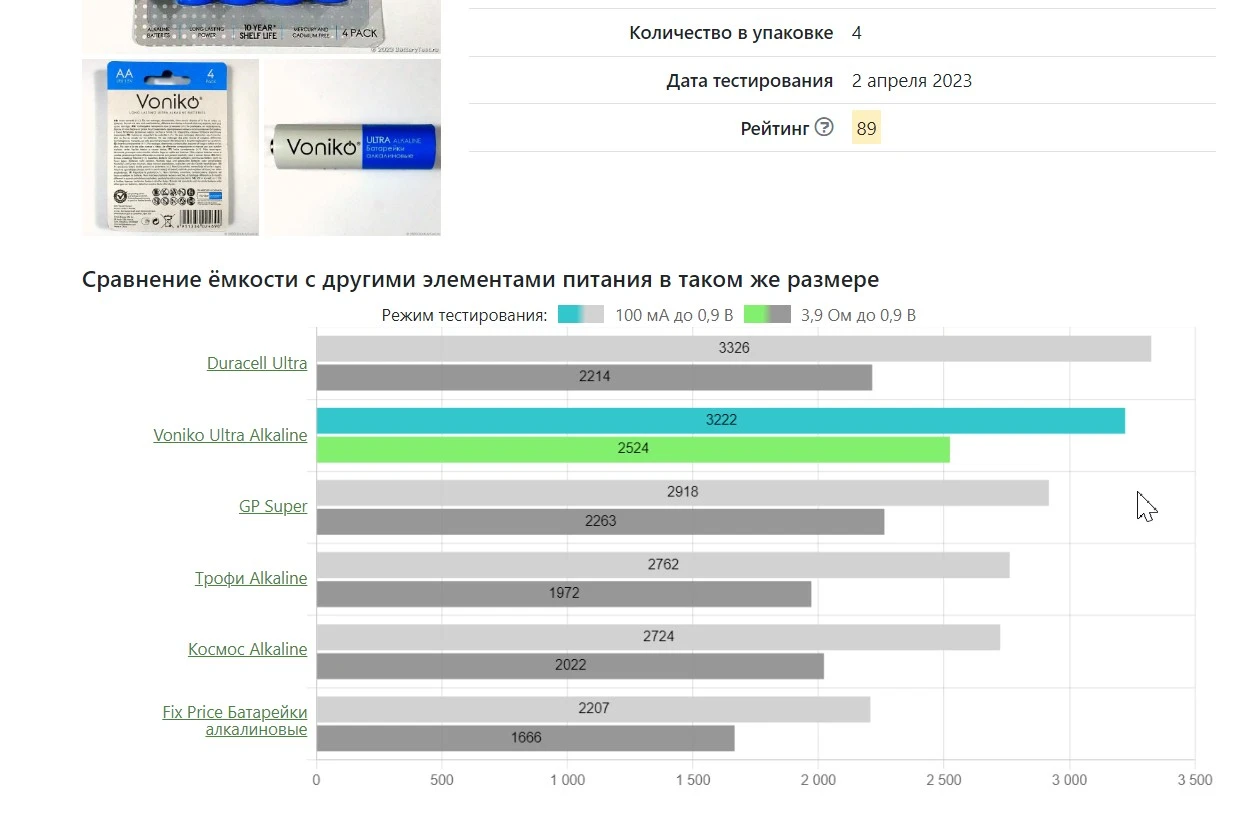
Task: Click the Сравнение ёмкости section heading
Action: pos(480,279)
